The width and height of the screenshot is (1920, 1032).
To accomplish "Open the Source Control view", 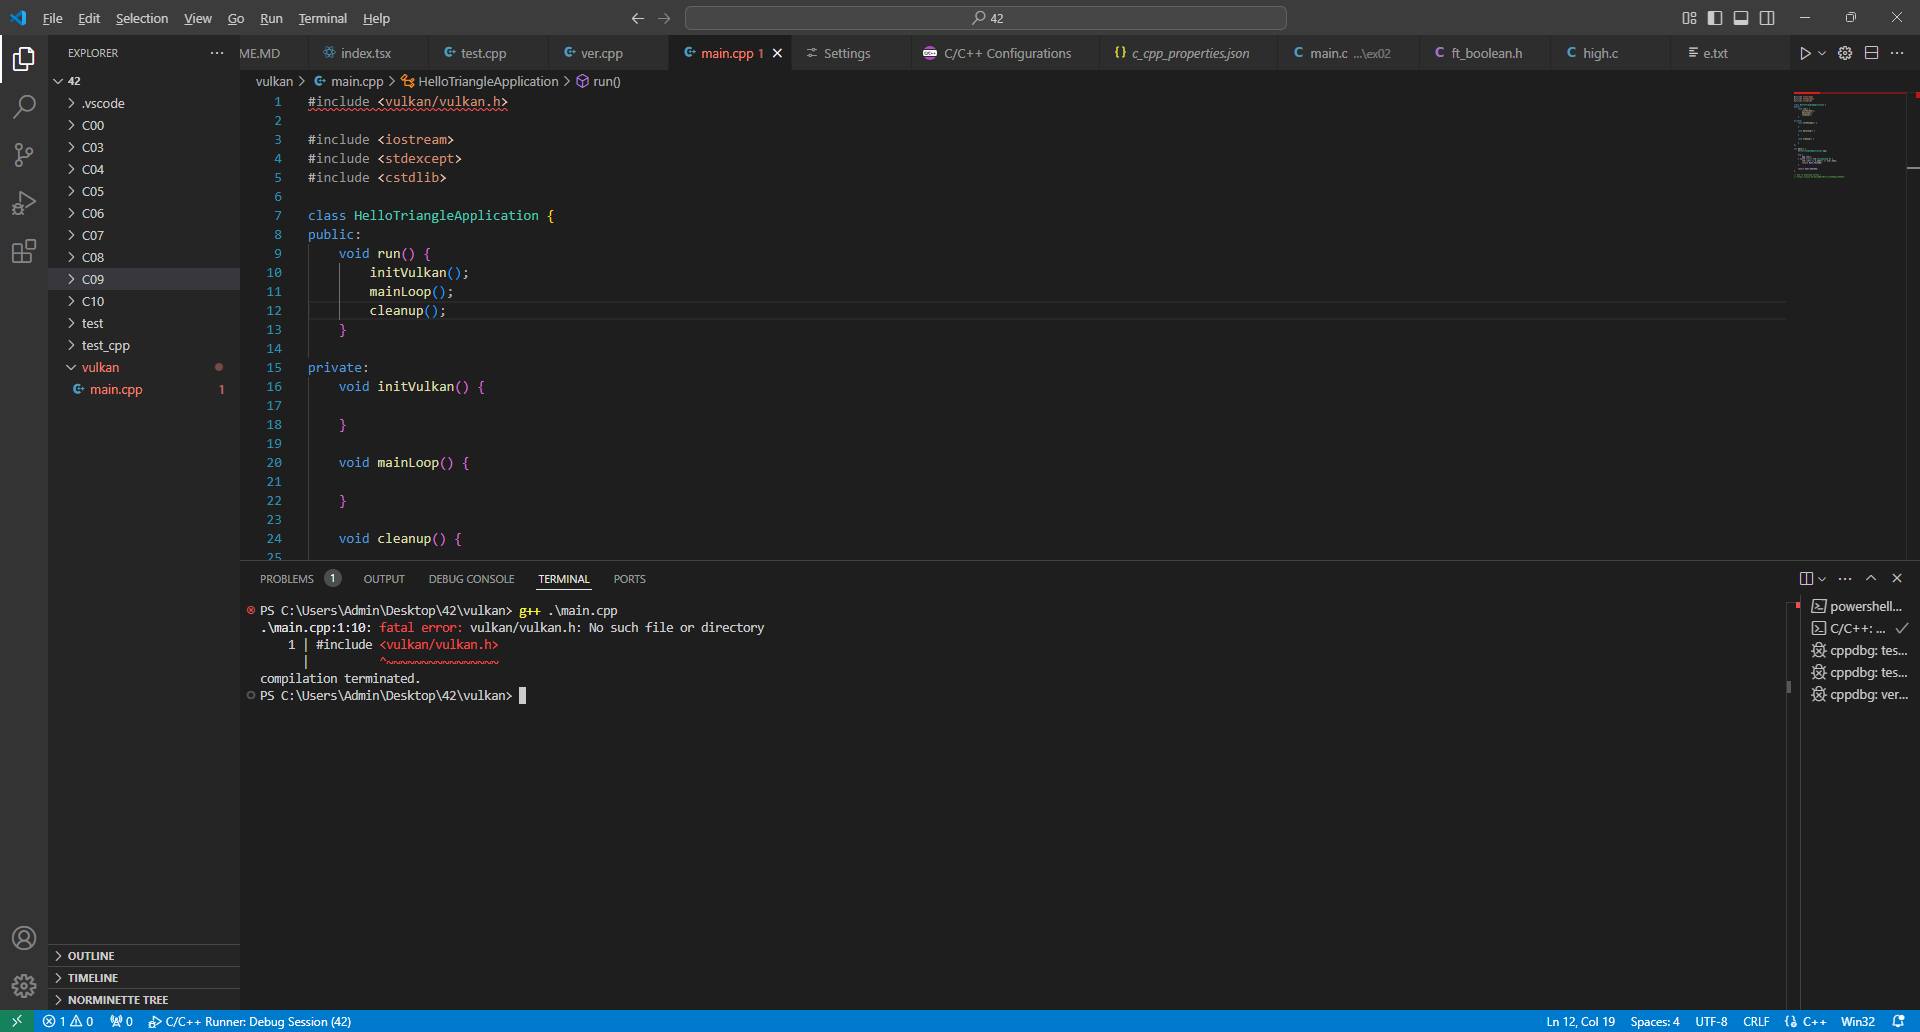I will pyautogui.click(x=24, y=155).
